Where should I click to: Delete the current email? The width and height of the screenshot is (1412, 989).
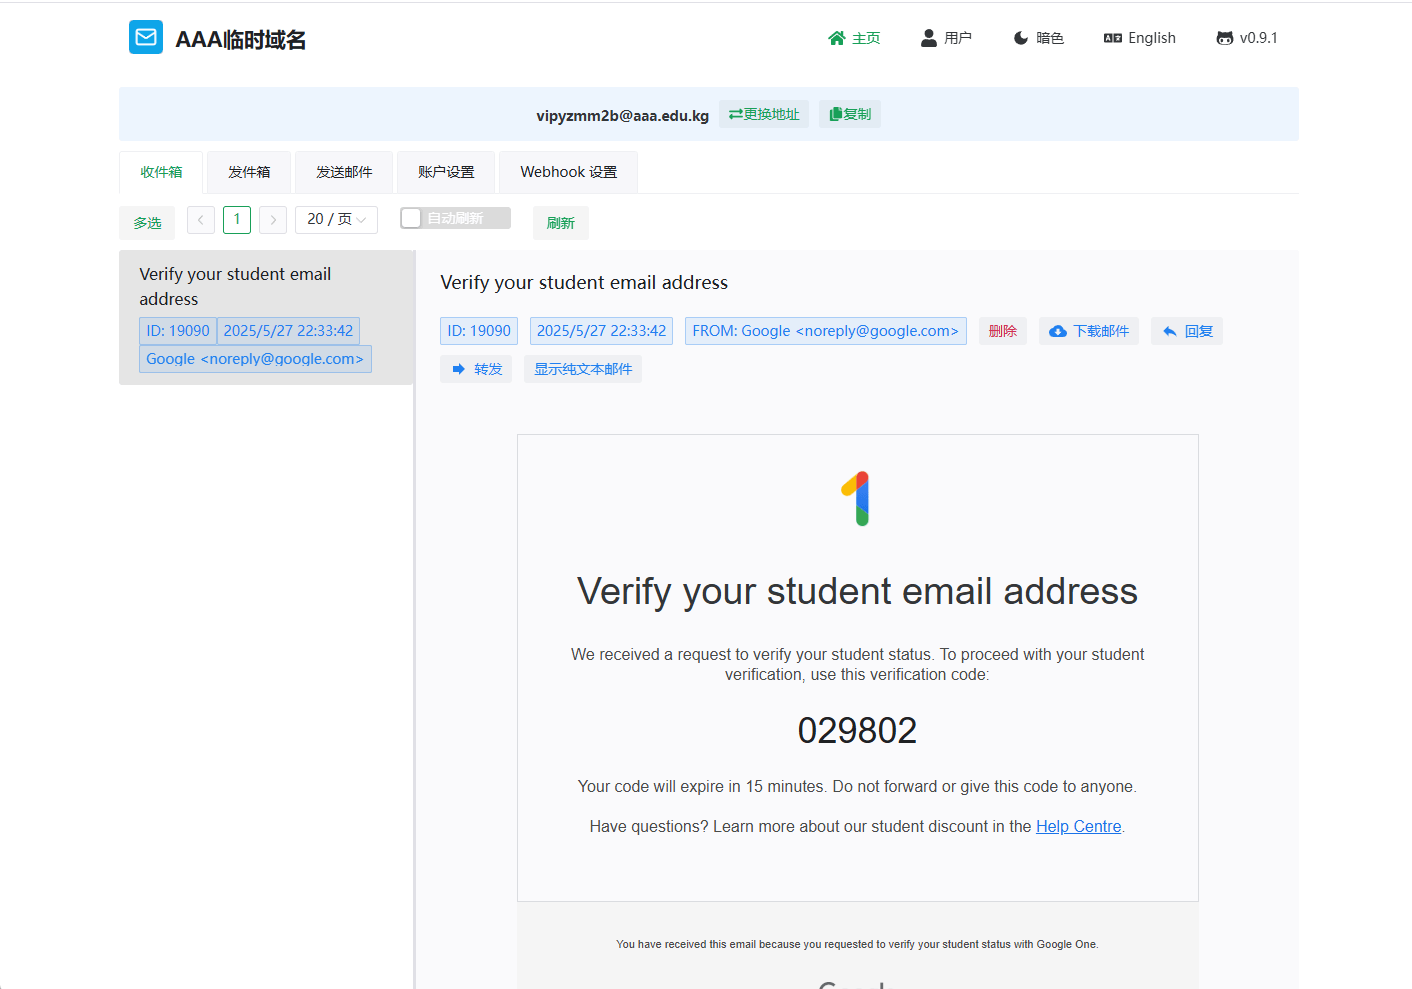[1002, 331]
